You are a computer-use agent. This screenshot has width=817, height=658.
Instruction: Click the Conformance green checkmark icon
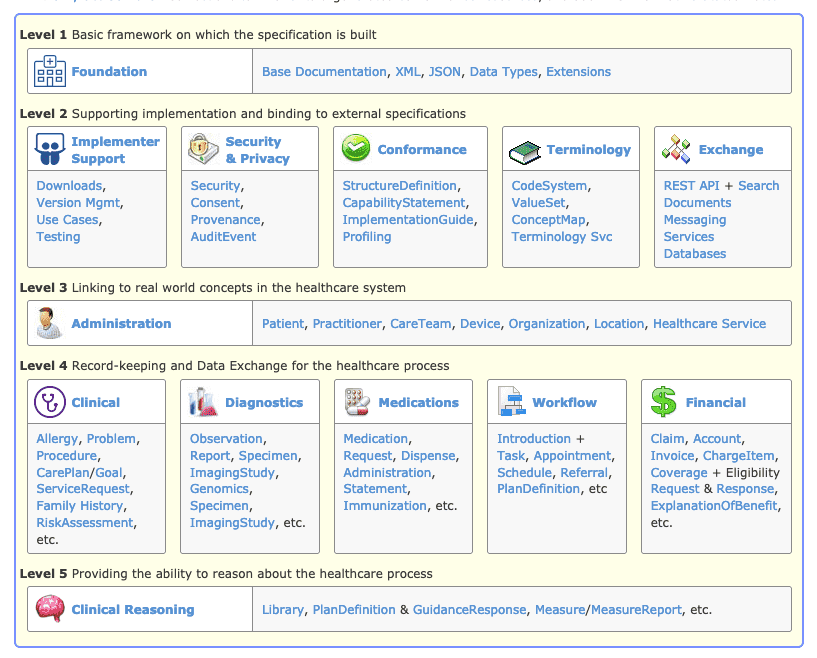(356, 150)
